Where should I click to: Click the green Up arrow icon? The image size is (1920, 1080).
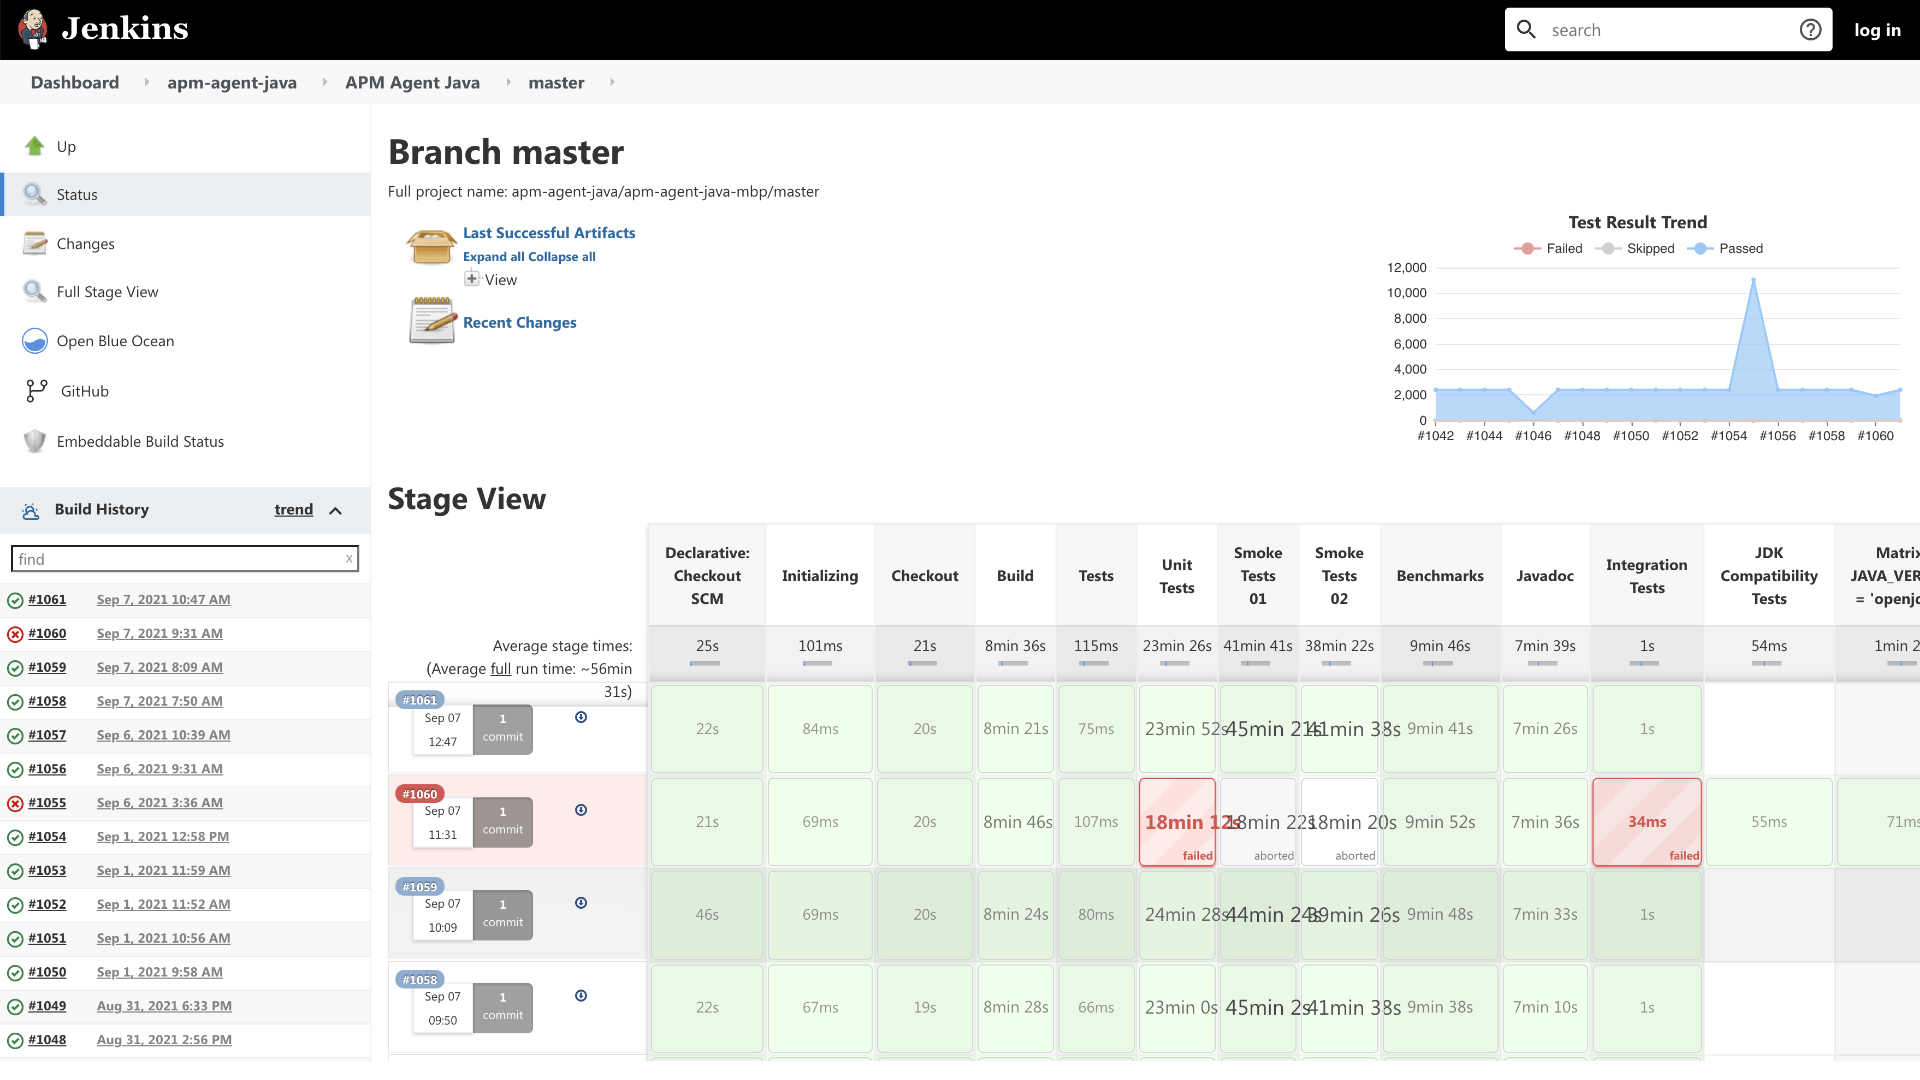(35, 146)
